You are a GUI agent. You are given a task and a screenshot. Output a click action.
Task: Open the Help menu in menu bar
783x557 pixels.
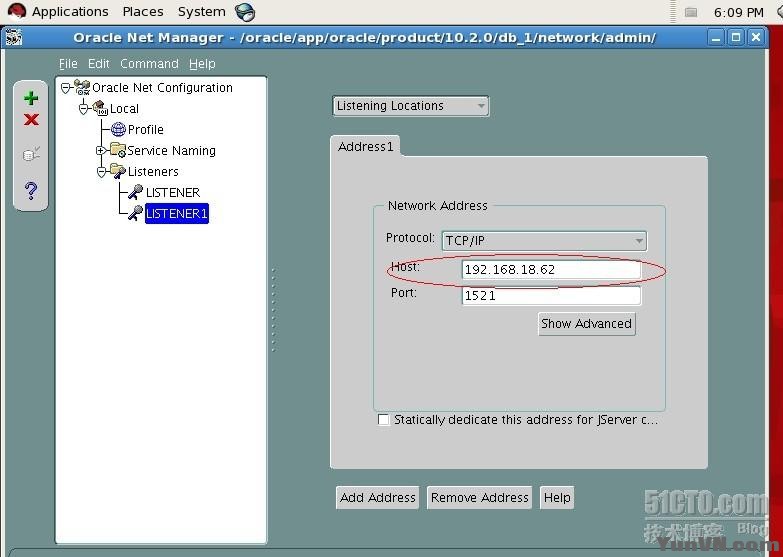[x=202, y=64]
